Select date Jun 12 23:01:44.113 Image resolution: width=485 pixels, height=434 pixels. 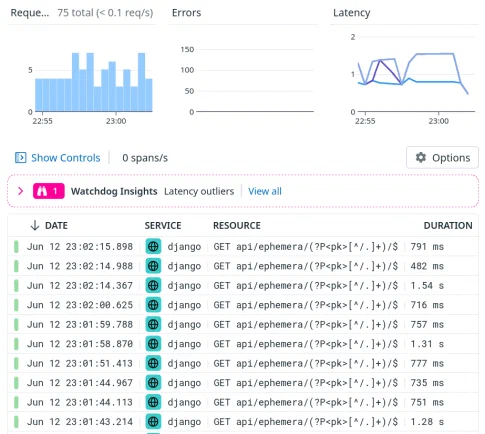pyautogui.click(x=80, y=402)
